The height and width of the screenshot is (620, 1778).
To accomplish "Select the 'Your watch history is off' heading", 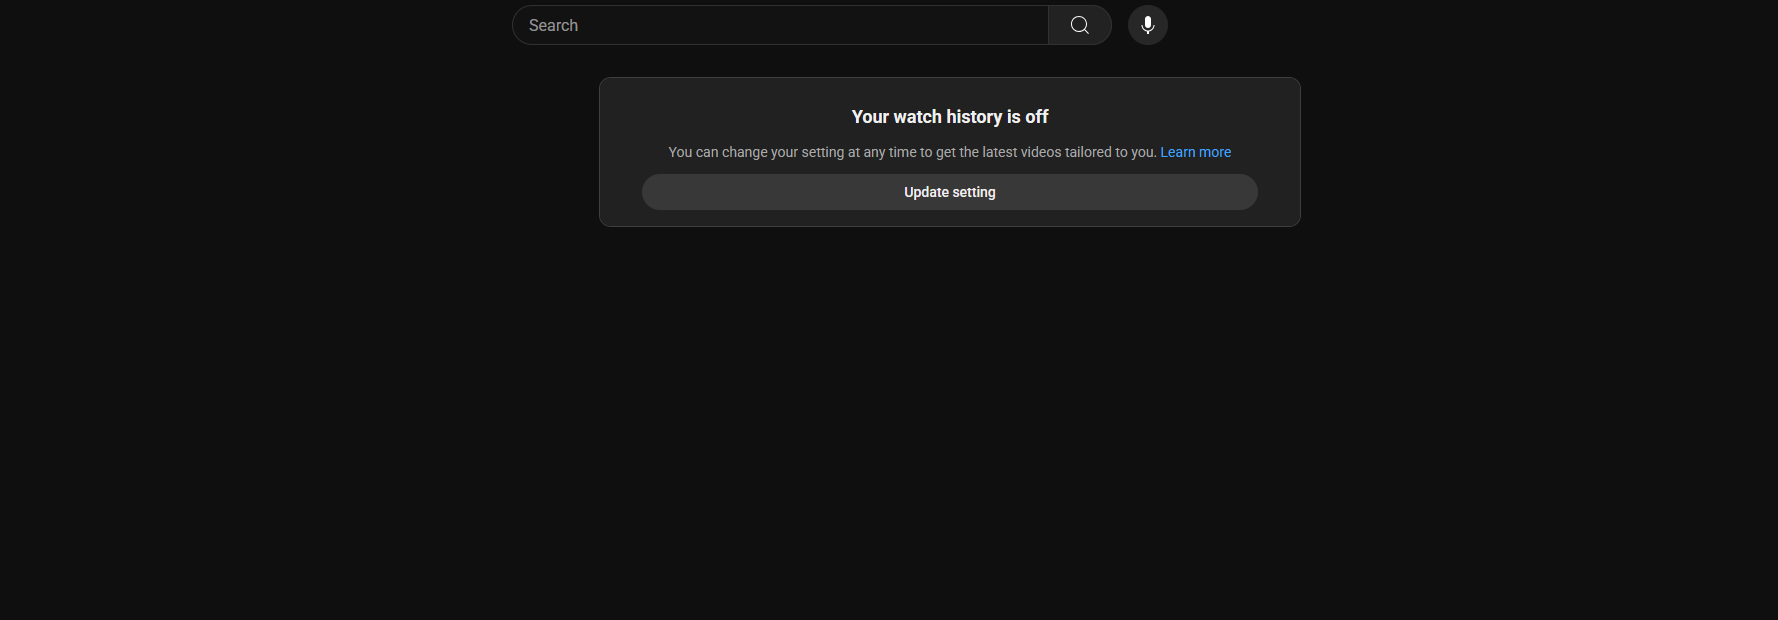I will pos(950,117).
